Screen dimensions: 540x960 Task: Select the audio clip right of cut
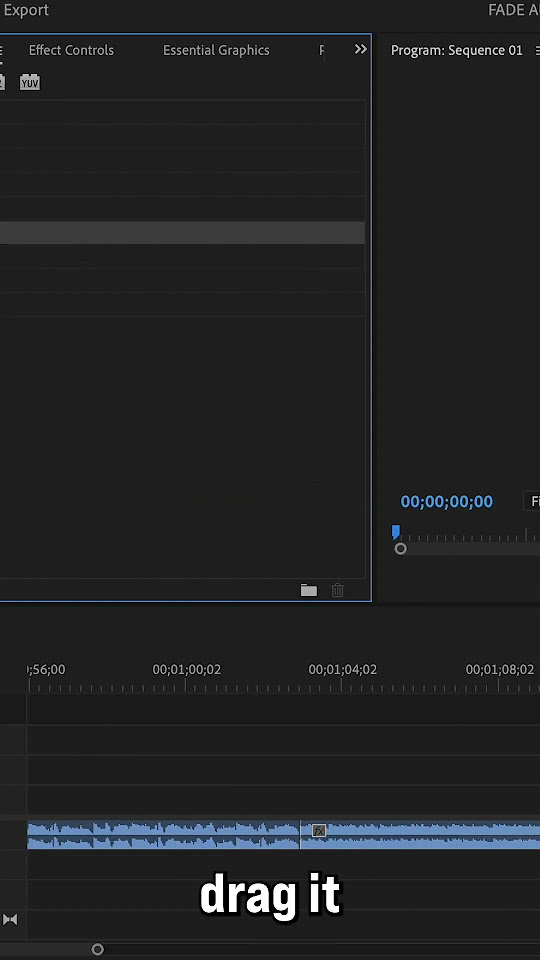(x=420, y=835)
